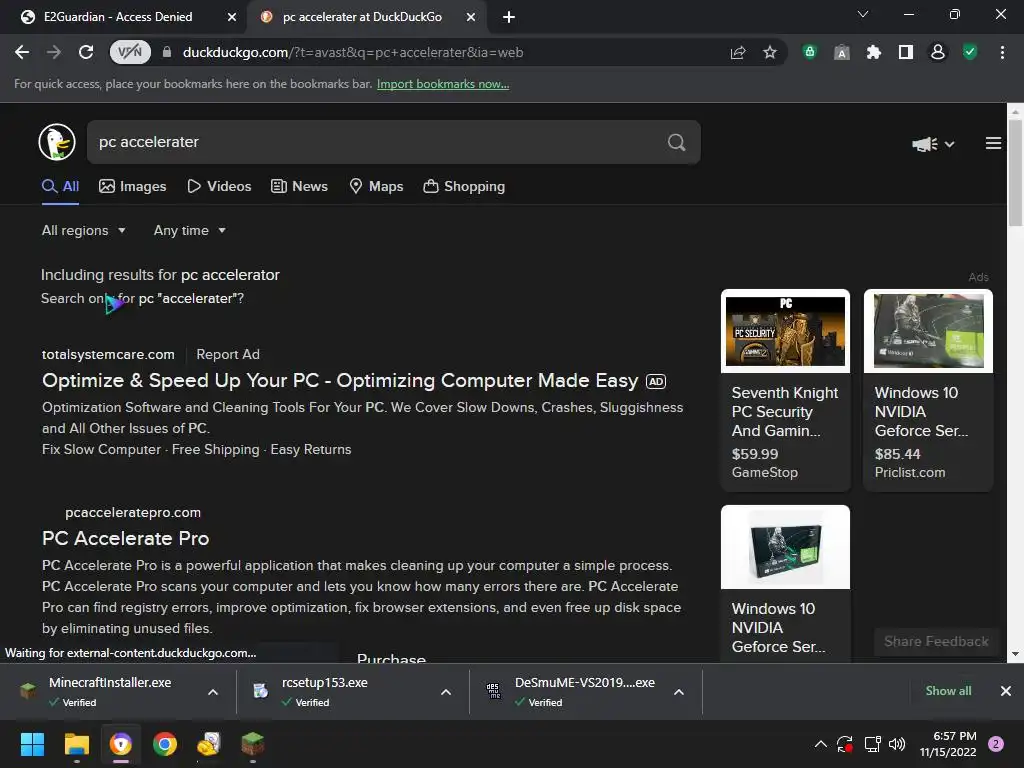This screenshot has height=768, width=1024.
Task: Close the downloads bar
Action: pyautogui.click(x=1006, y=691)
